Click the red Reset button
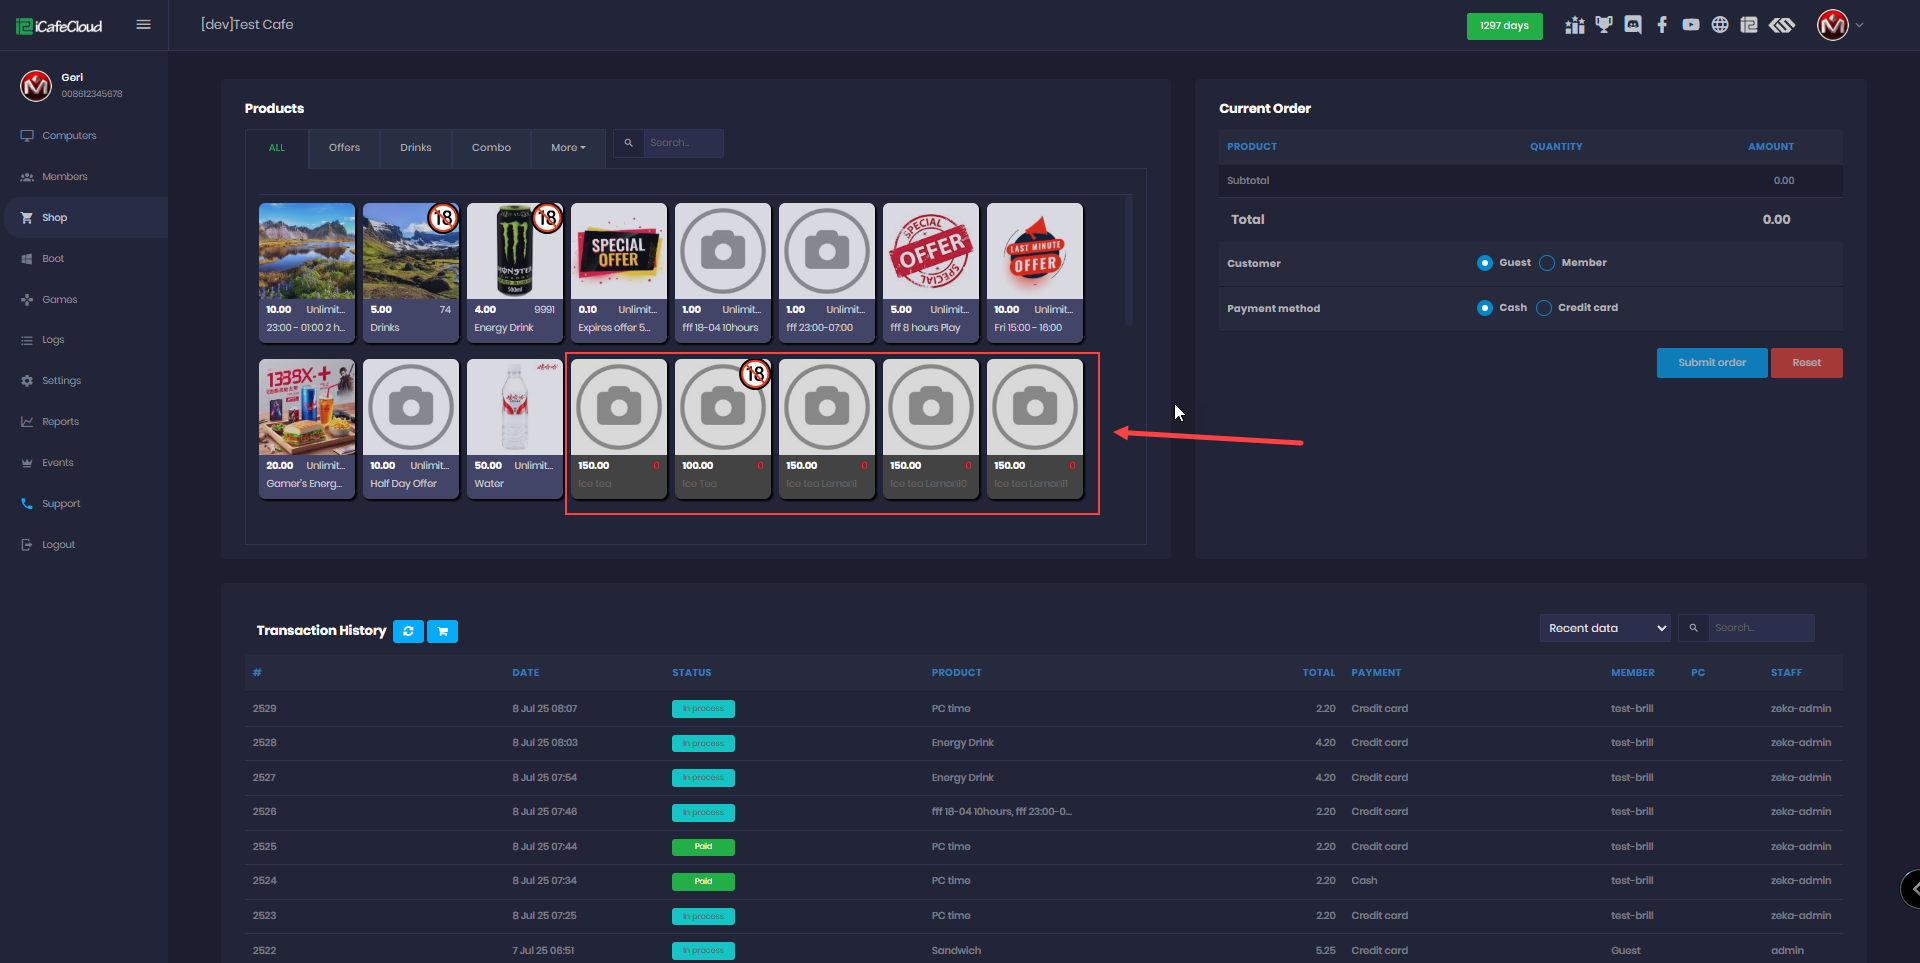 [1806, 363]
